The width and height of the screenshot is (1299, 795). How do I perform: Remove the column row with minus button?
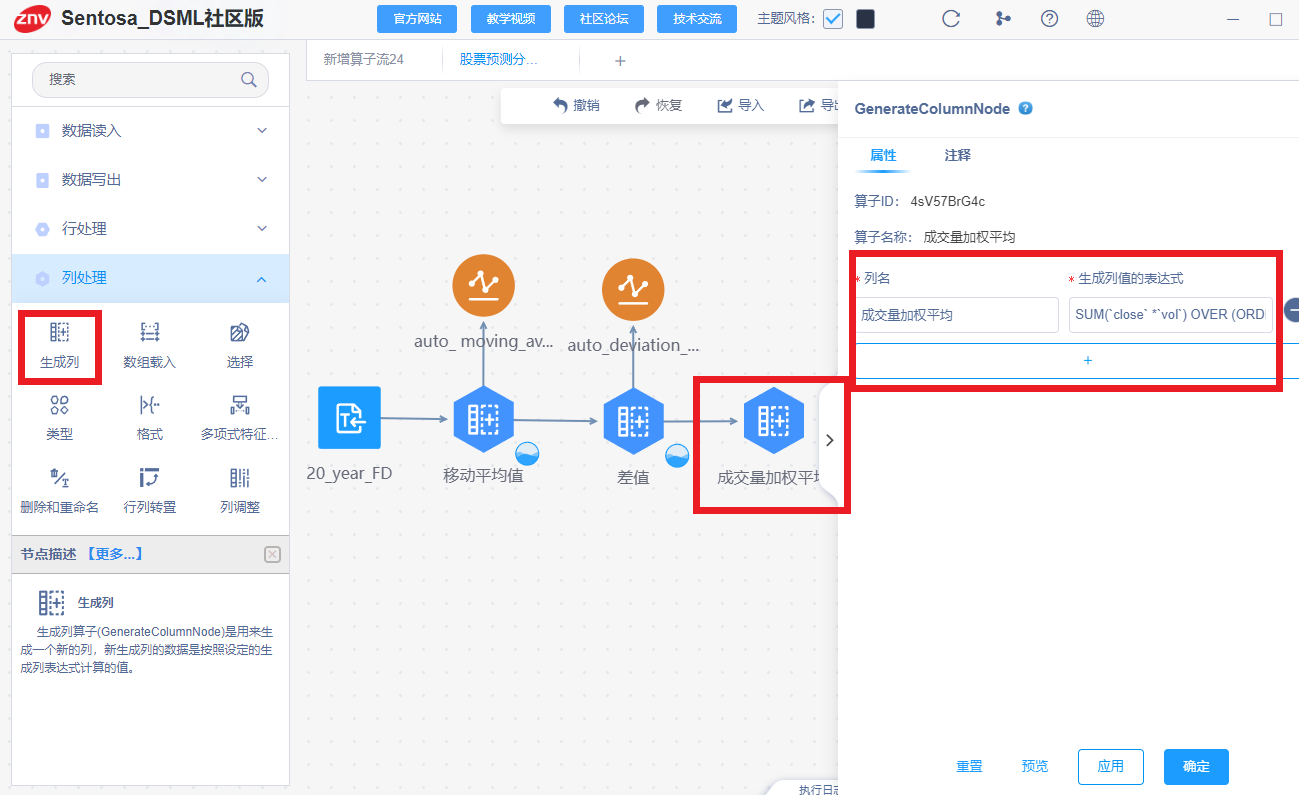click(x=1292, y=310)
